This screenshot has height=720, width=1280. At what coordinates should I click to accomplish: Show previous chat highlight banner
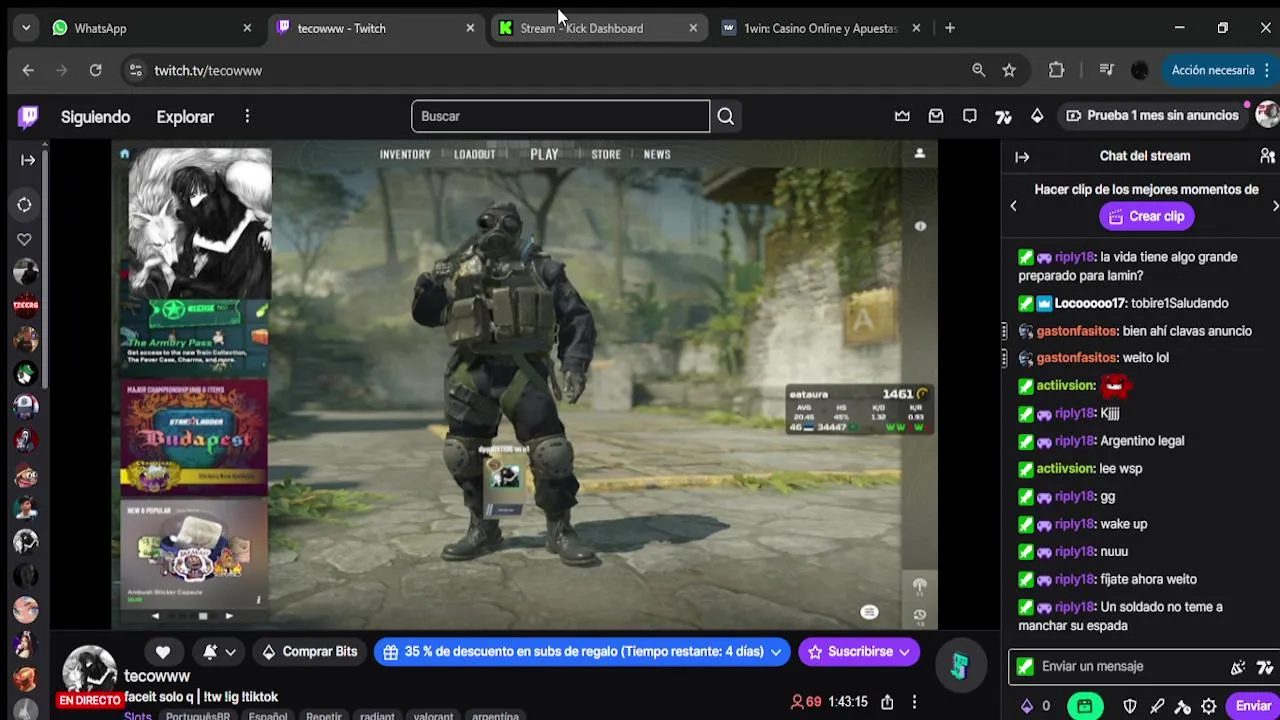[x=1013, y=206]
